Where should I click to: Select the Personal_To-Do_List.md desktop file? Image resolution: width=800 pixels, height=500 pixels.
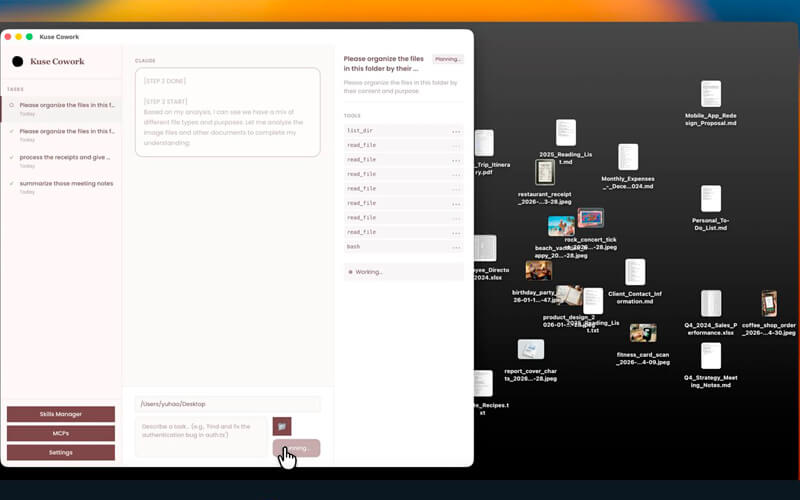tap(711, 199)
